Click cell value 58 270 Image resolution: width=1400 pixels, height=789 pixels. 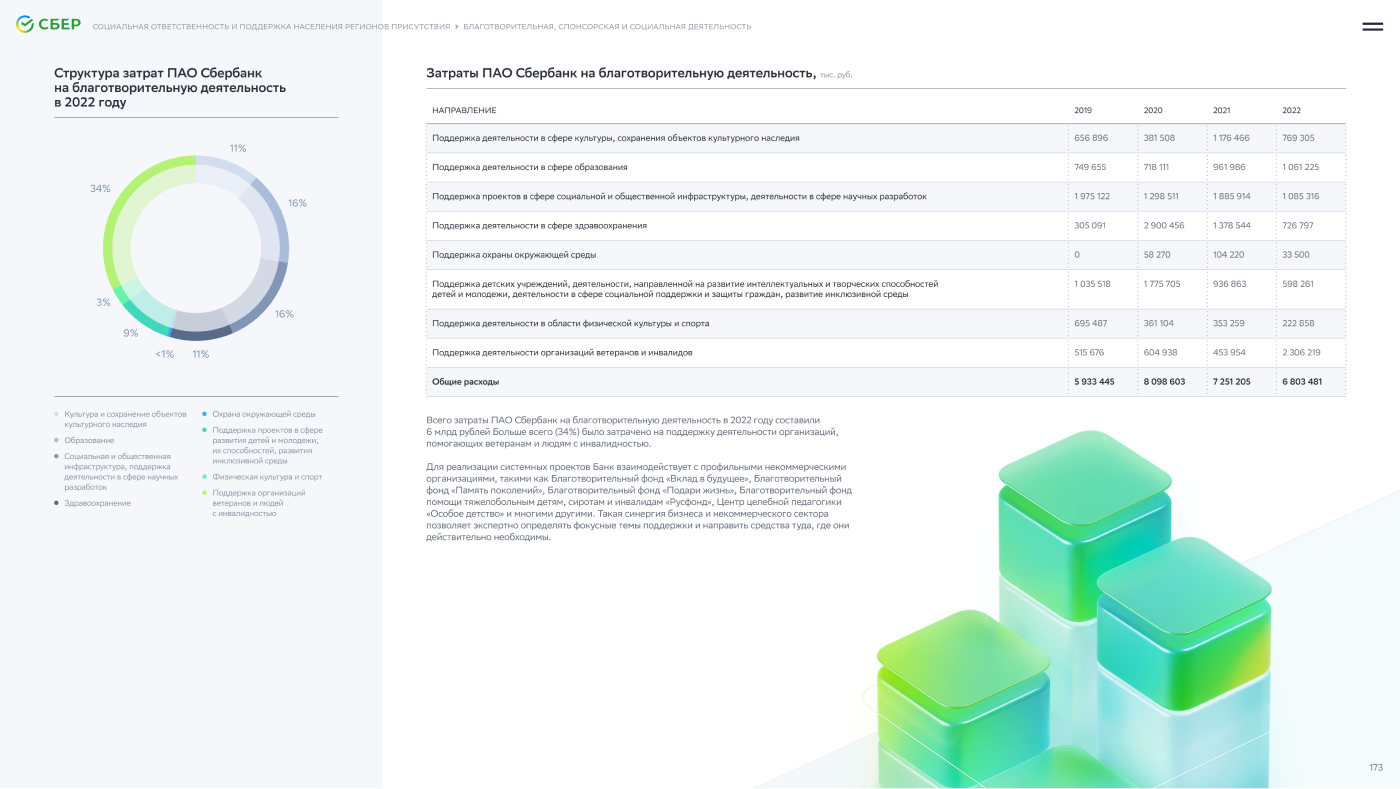point(1157,255)
